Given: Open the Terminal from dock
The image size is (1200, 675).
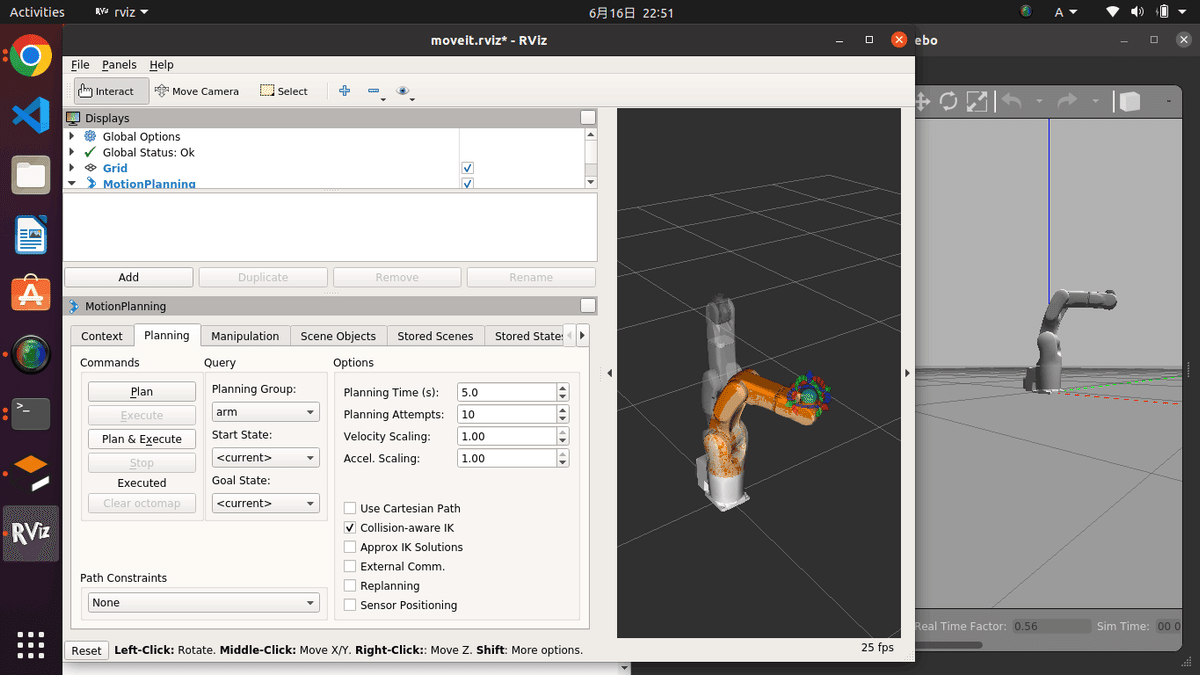Looking at the screenshot, I should click(31, 412).
